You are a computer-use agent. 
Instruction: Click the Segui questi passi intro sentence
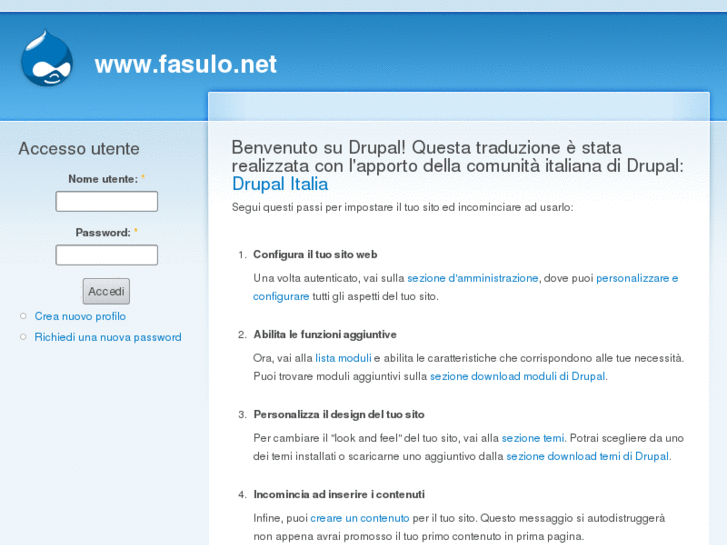[x=402, y=207]
